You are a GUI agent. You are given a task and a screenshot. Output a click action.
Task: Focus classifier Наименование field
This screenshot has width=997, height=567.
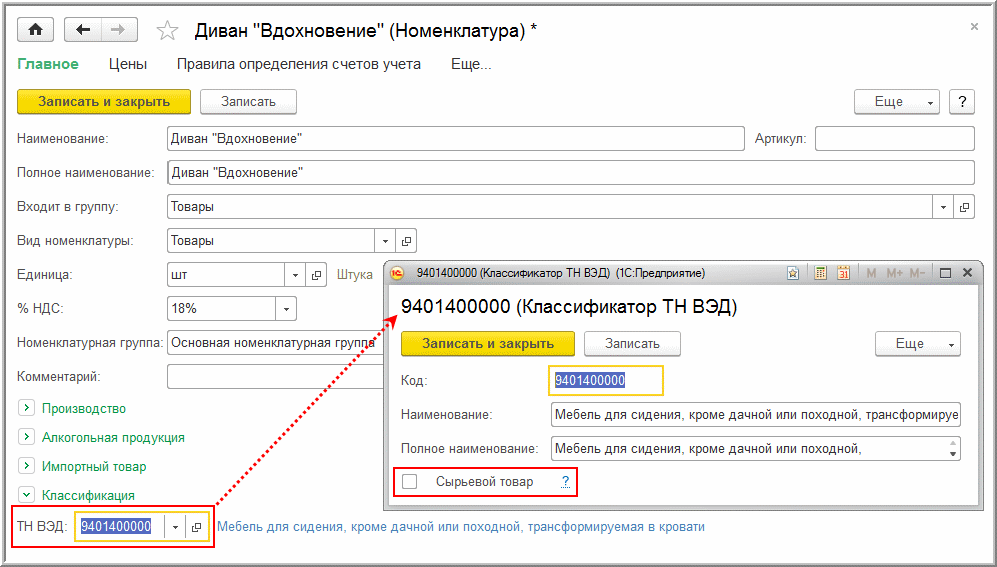coord(756,414)
